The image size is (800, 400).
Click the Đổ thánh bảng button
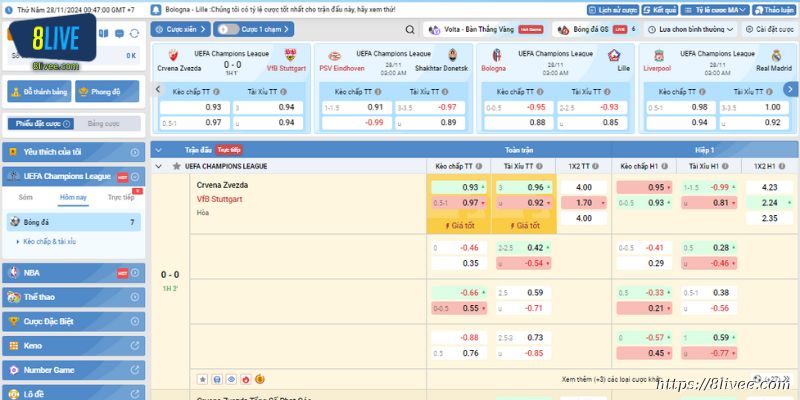(x=39, y=92)
